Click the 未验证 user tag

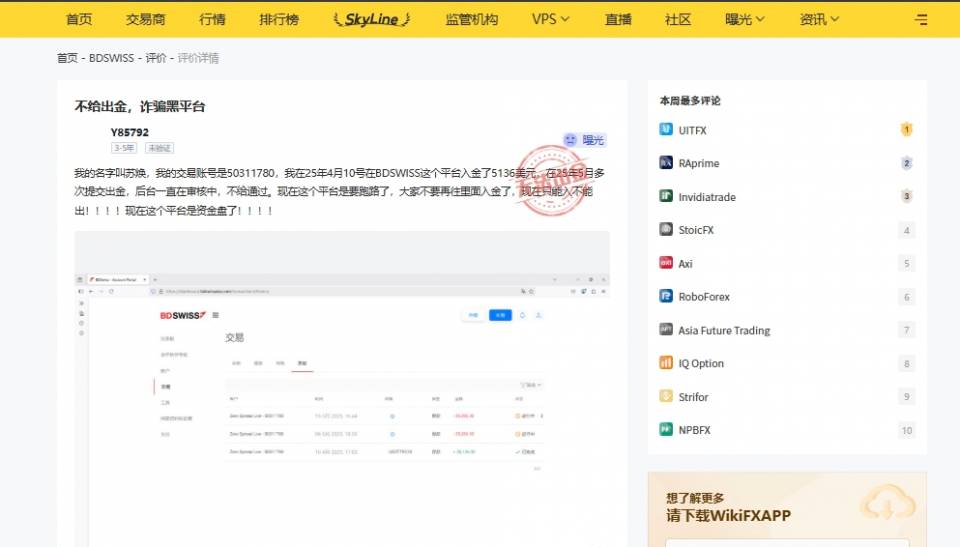159,148
